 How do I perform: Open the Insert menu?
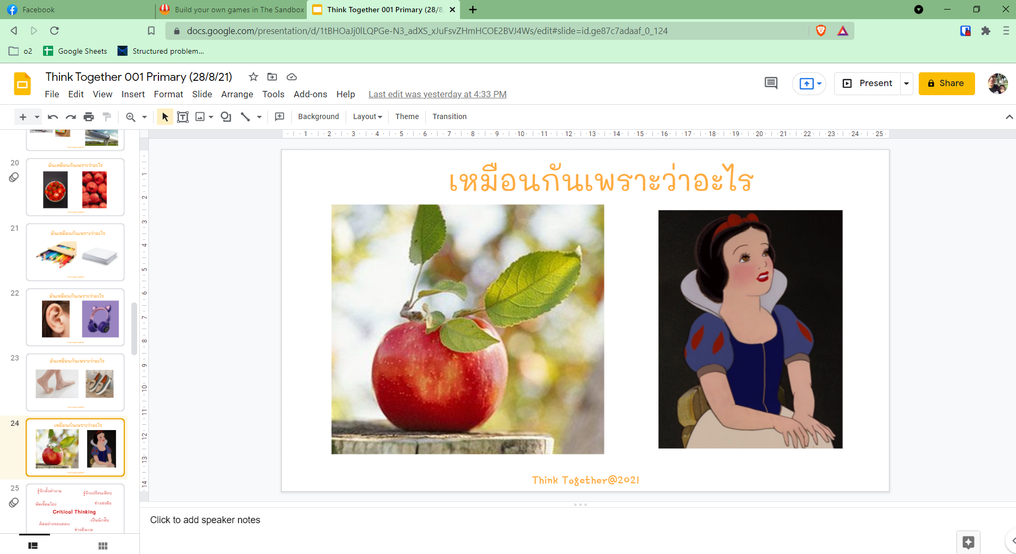133,94
